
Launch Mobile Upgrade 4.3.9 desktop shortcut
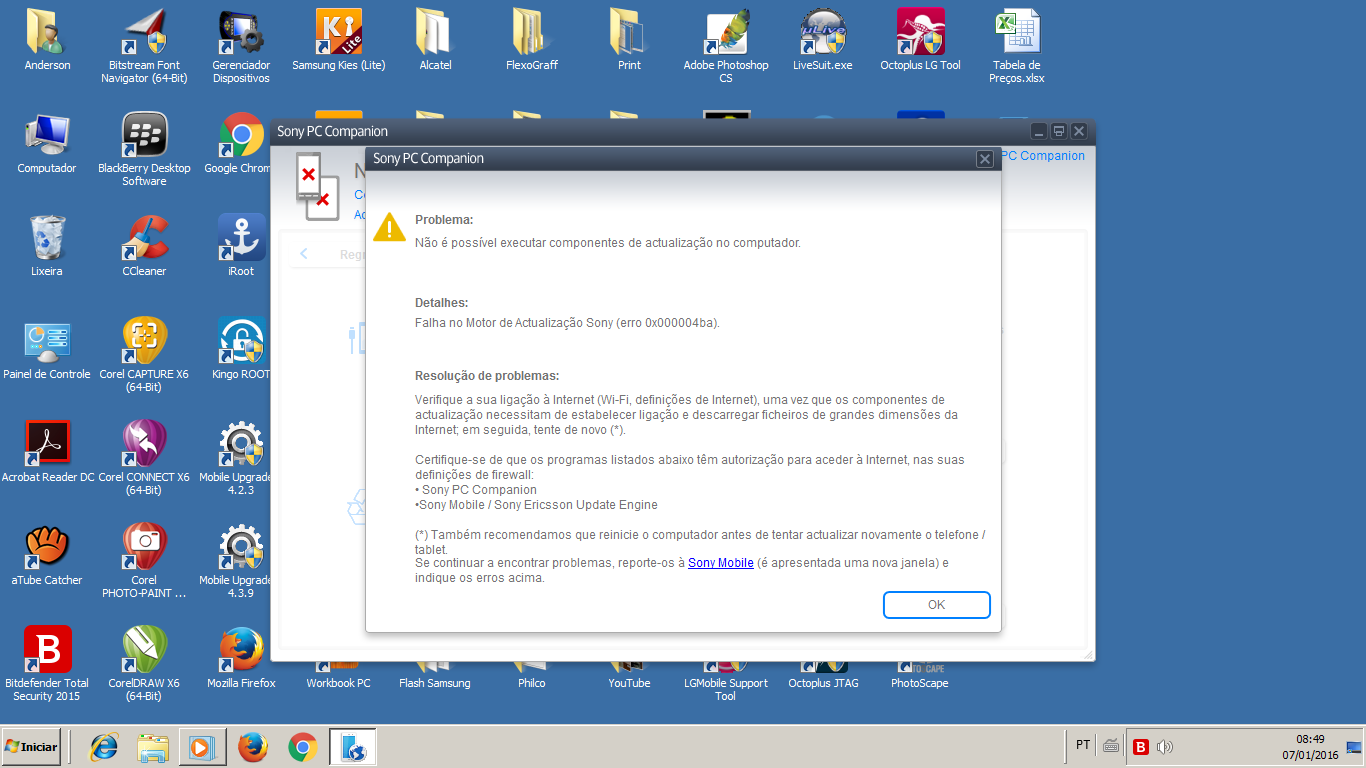(236, 562)
